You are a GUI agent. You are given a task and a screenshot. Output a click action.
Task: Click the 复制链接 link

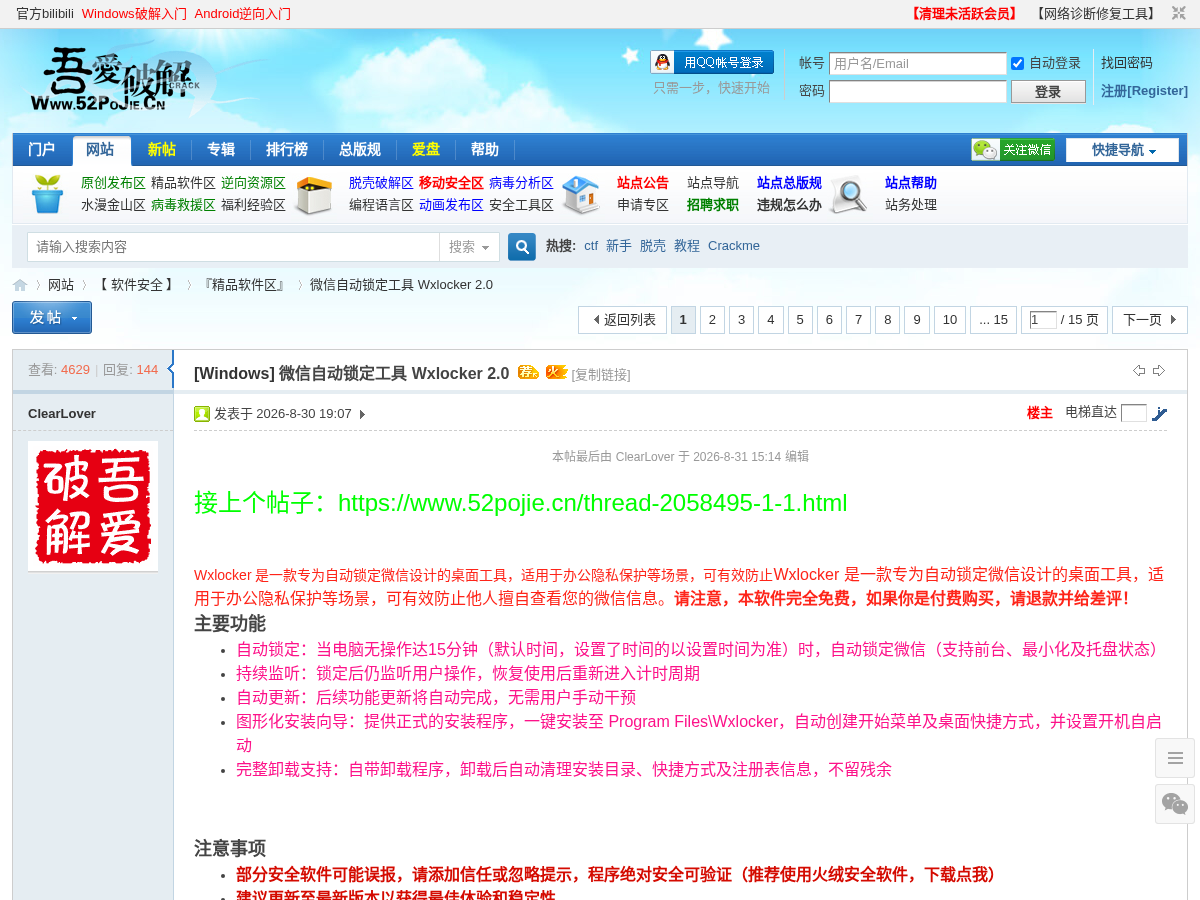[x=601, y=375]
